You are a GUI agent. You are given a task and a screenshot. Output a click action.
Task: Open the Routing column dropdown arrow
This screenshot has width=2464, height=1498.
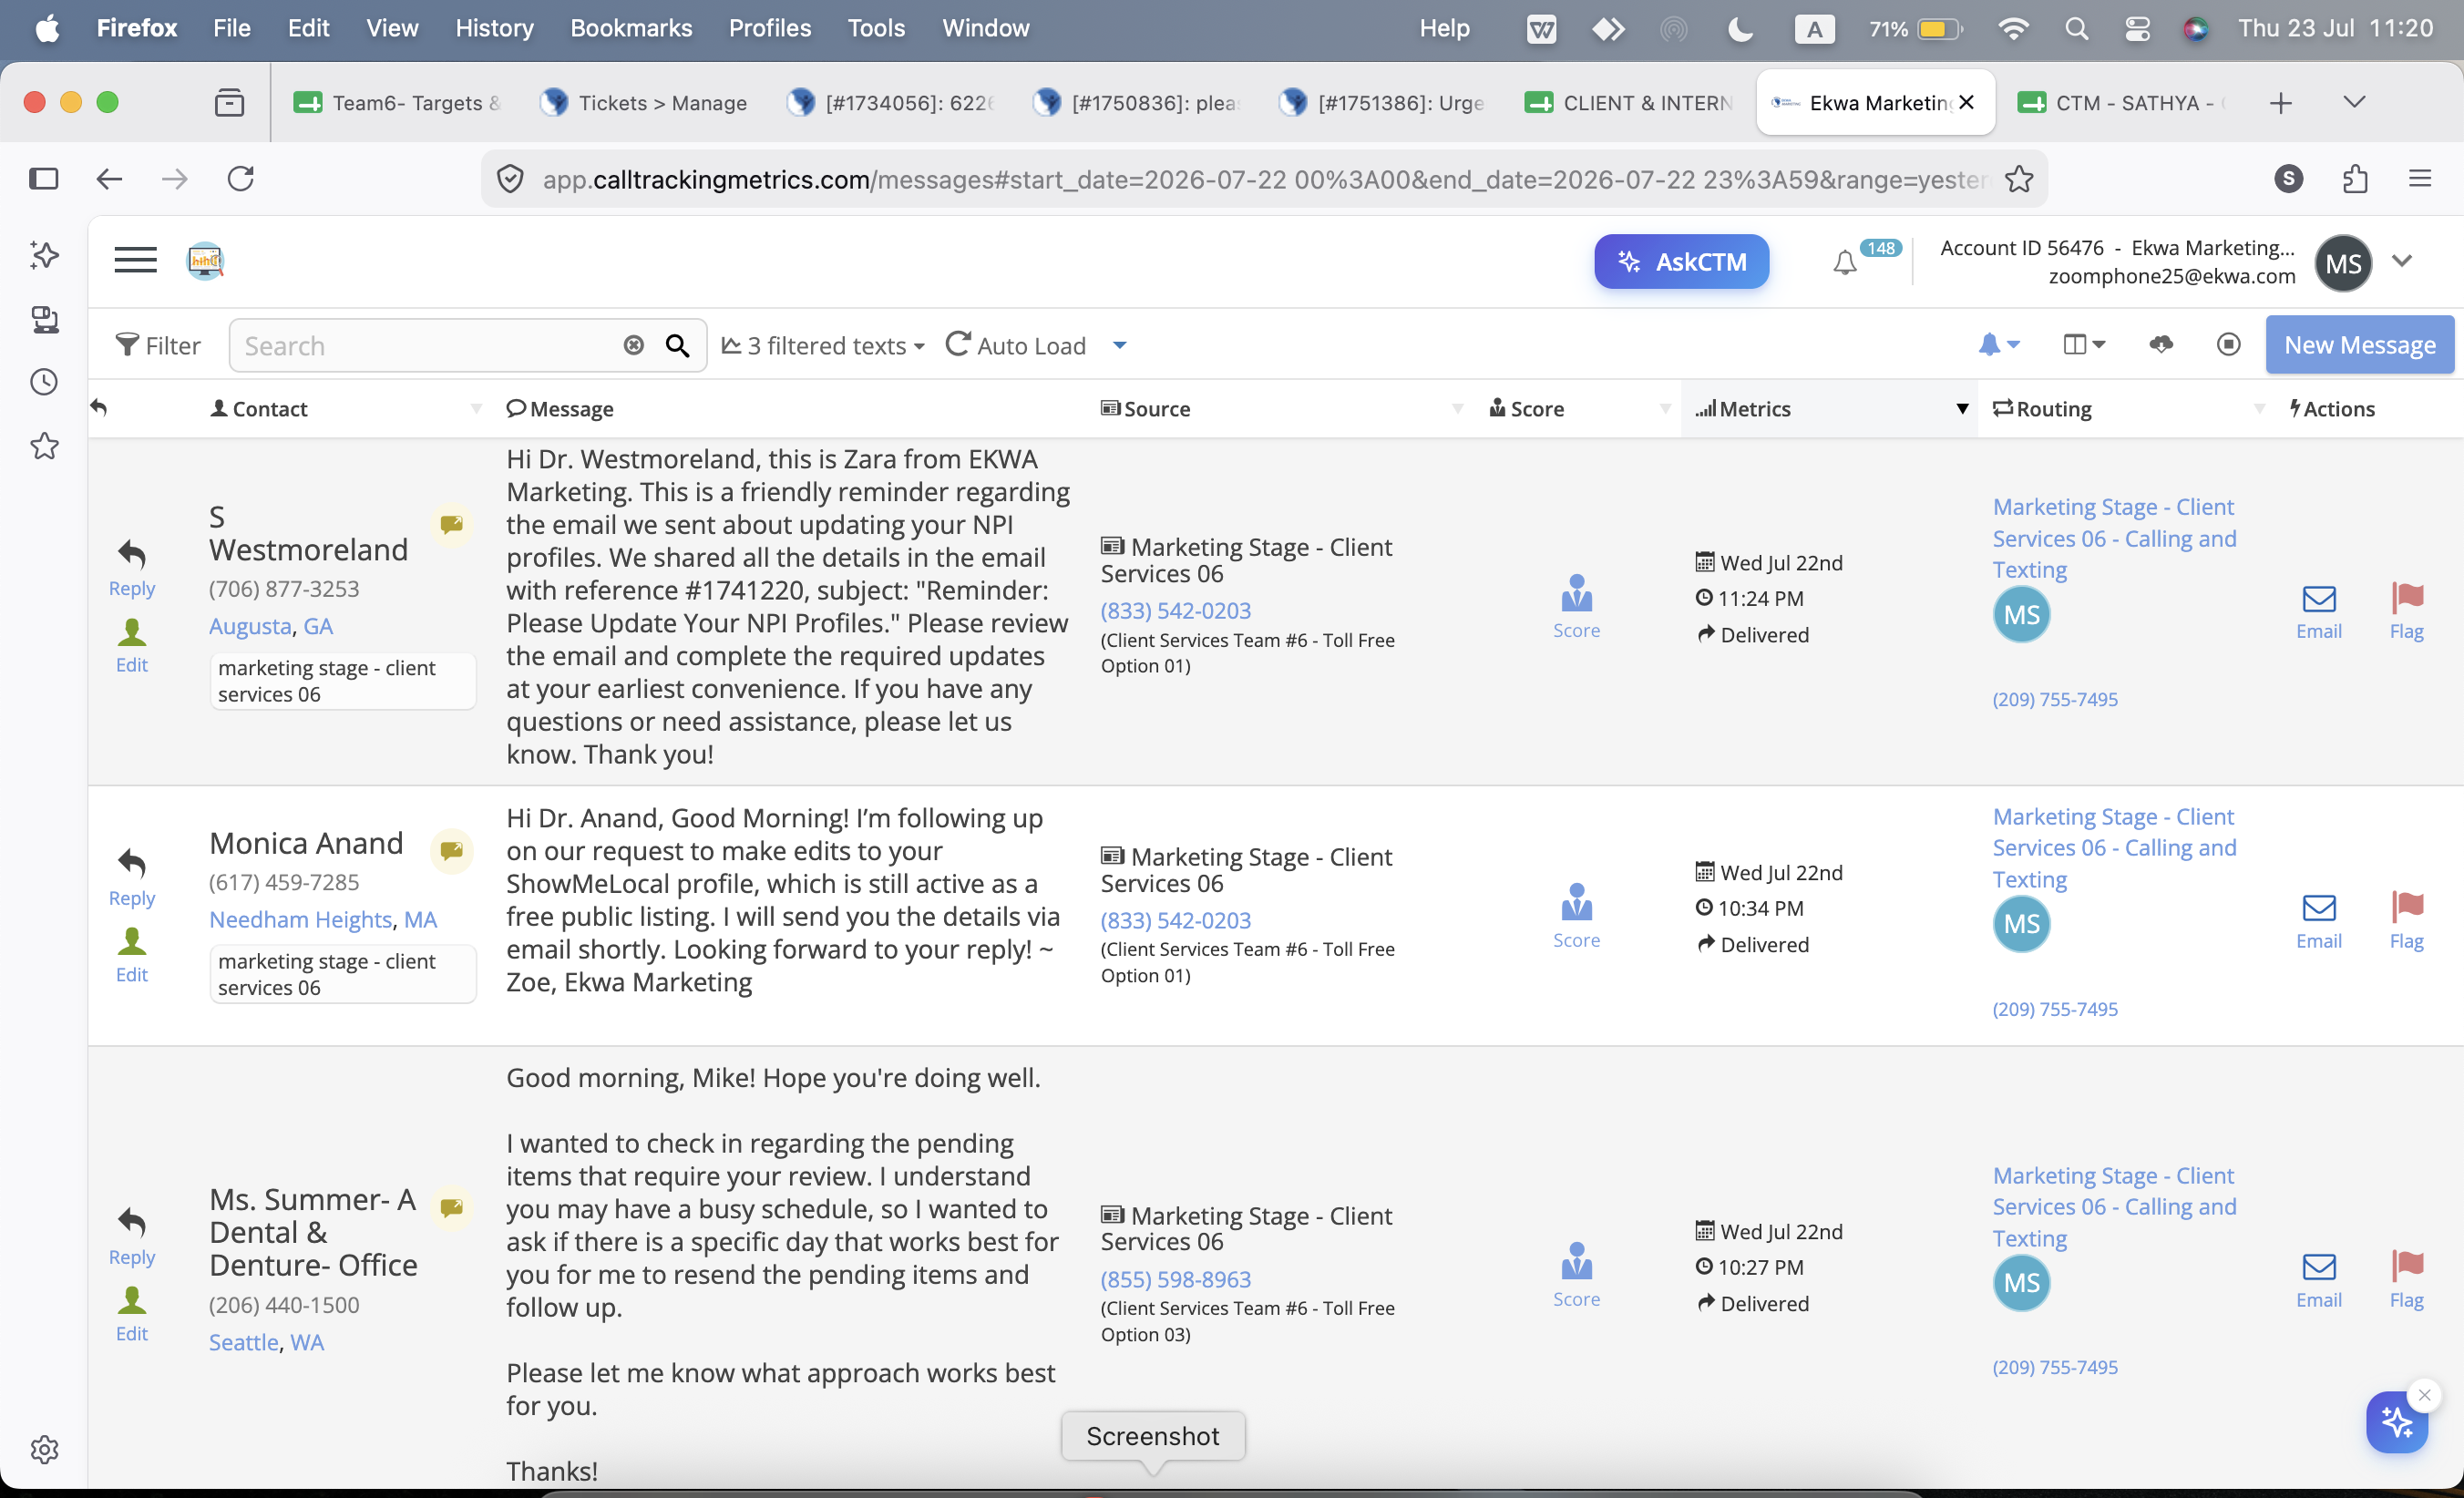click(2259, 409)
